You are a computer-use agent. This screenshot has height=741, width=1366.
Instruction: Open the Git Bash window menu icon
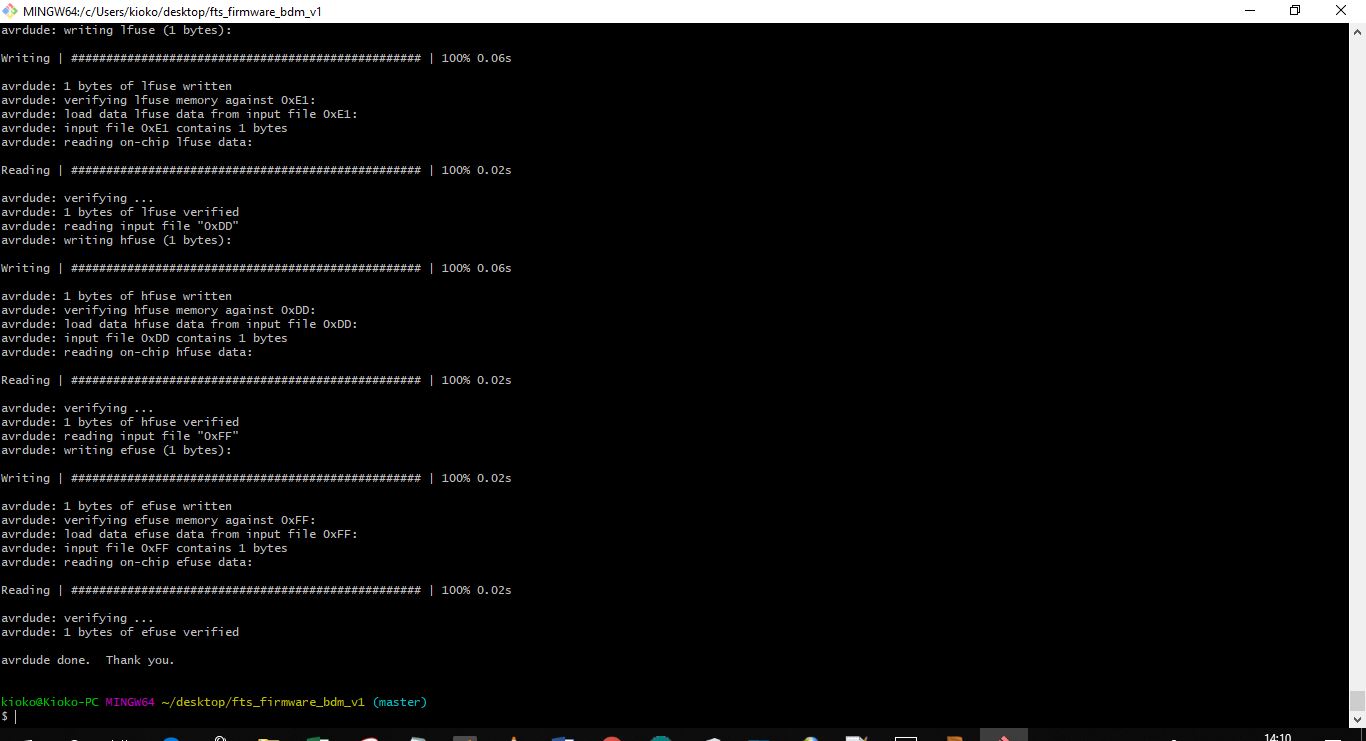pyautogui.click(x=11, y=11)
